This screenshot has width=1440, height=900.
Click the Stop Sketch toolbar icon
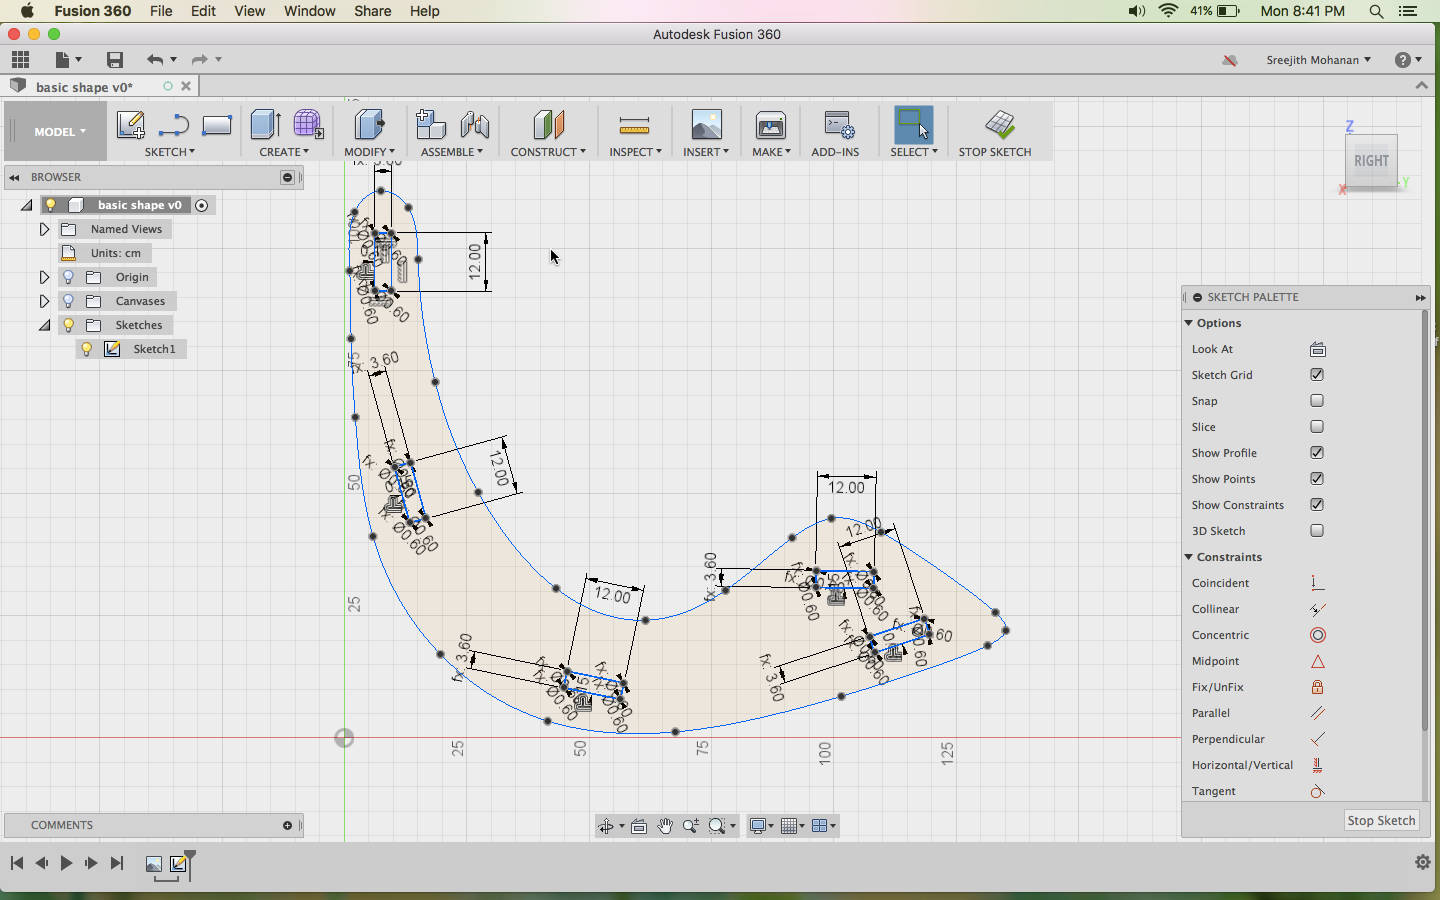point(999,125)
